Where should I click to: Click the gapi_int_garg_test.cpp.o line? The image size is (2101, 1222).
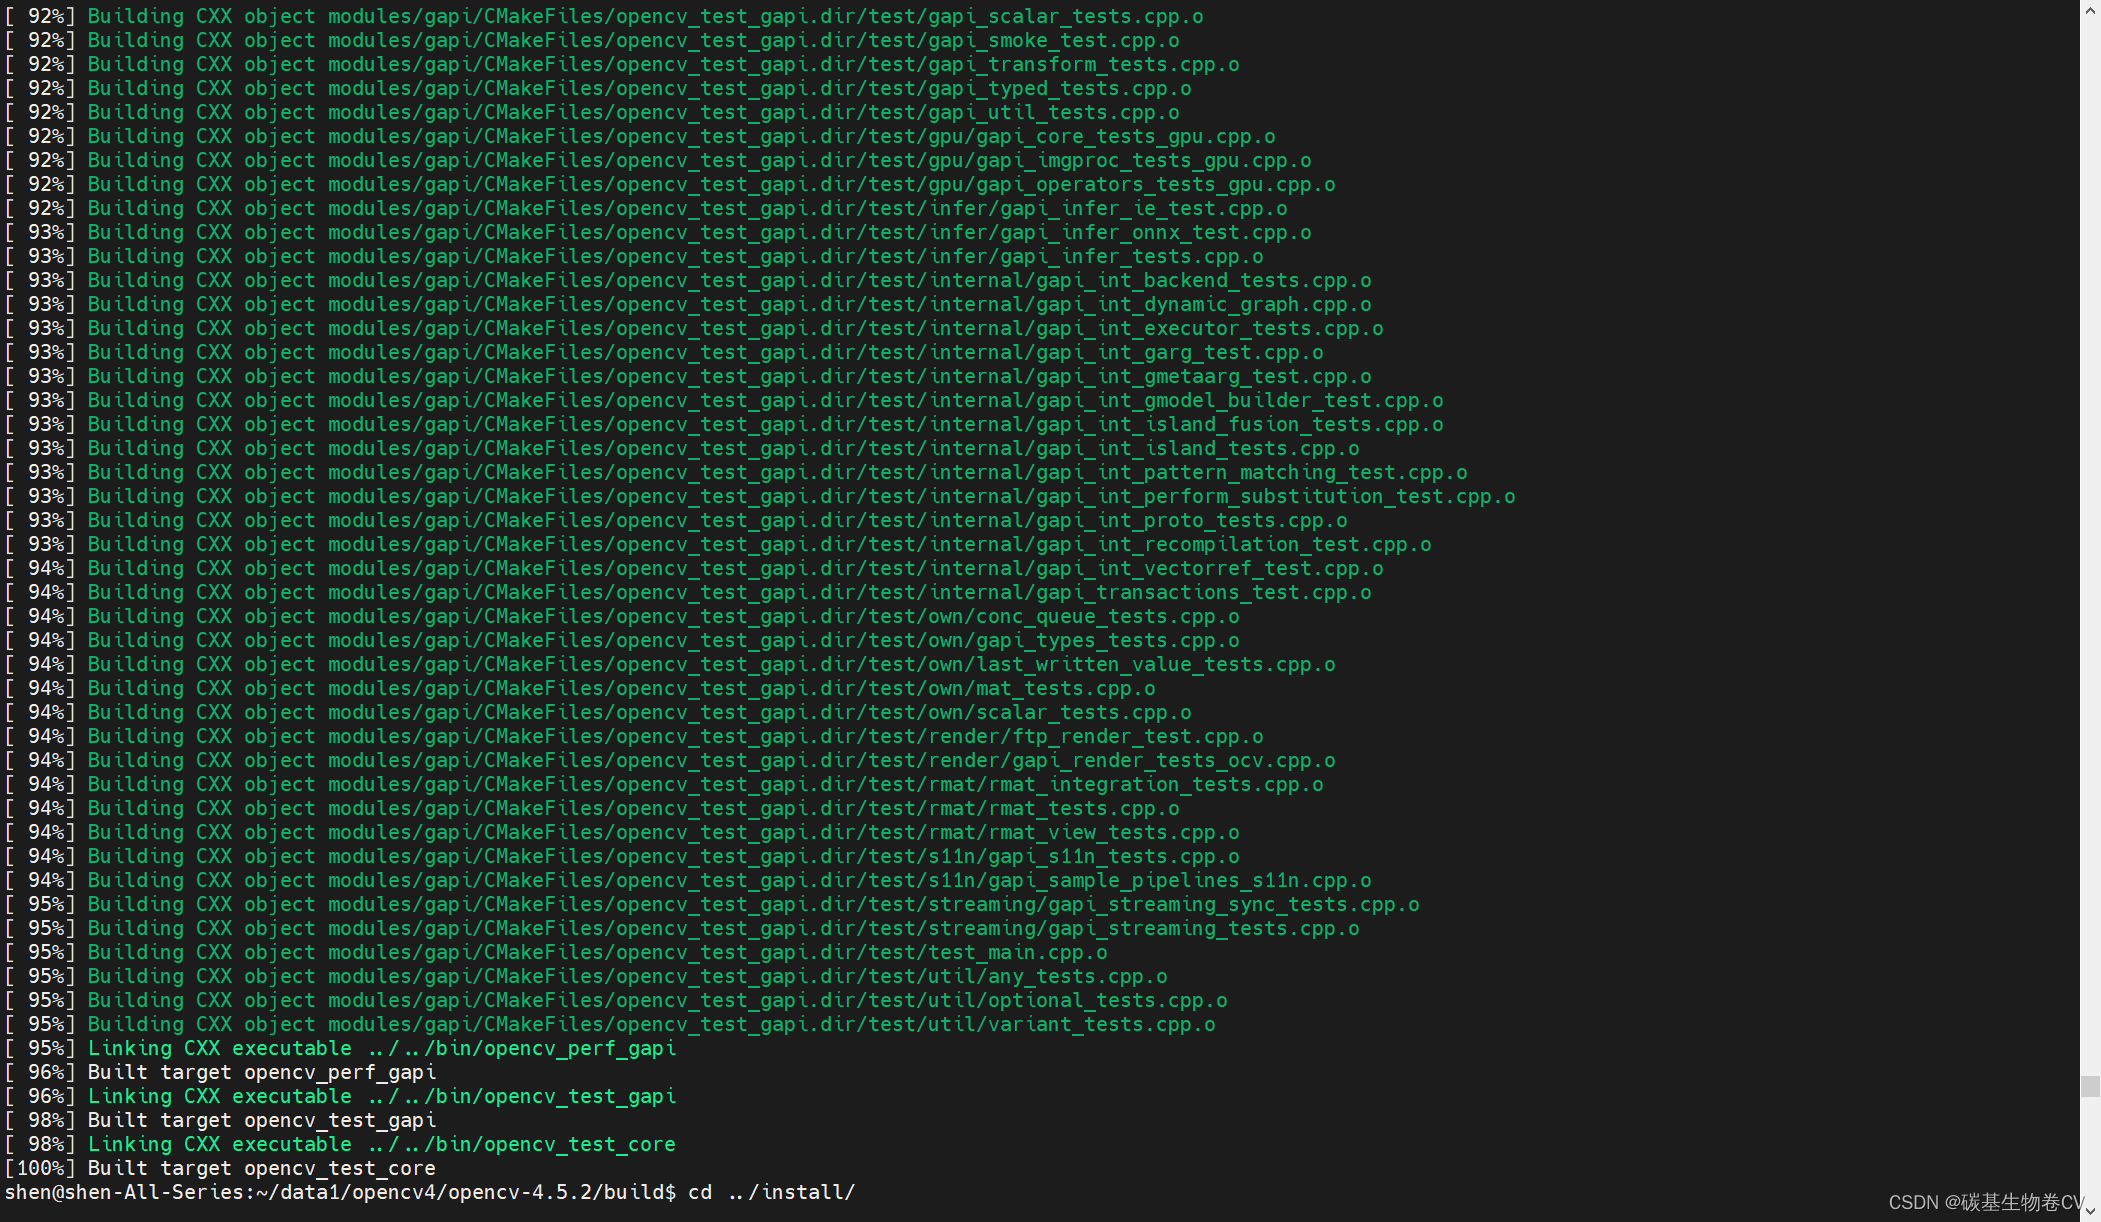tap(664, 353)
